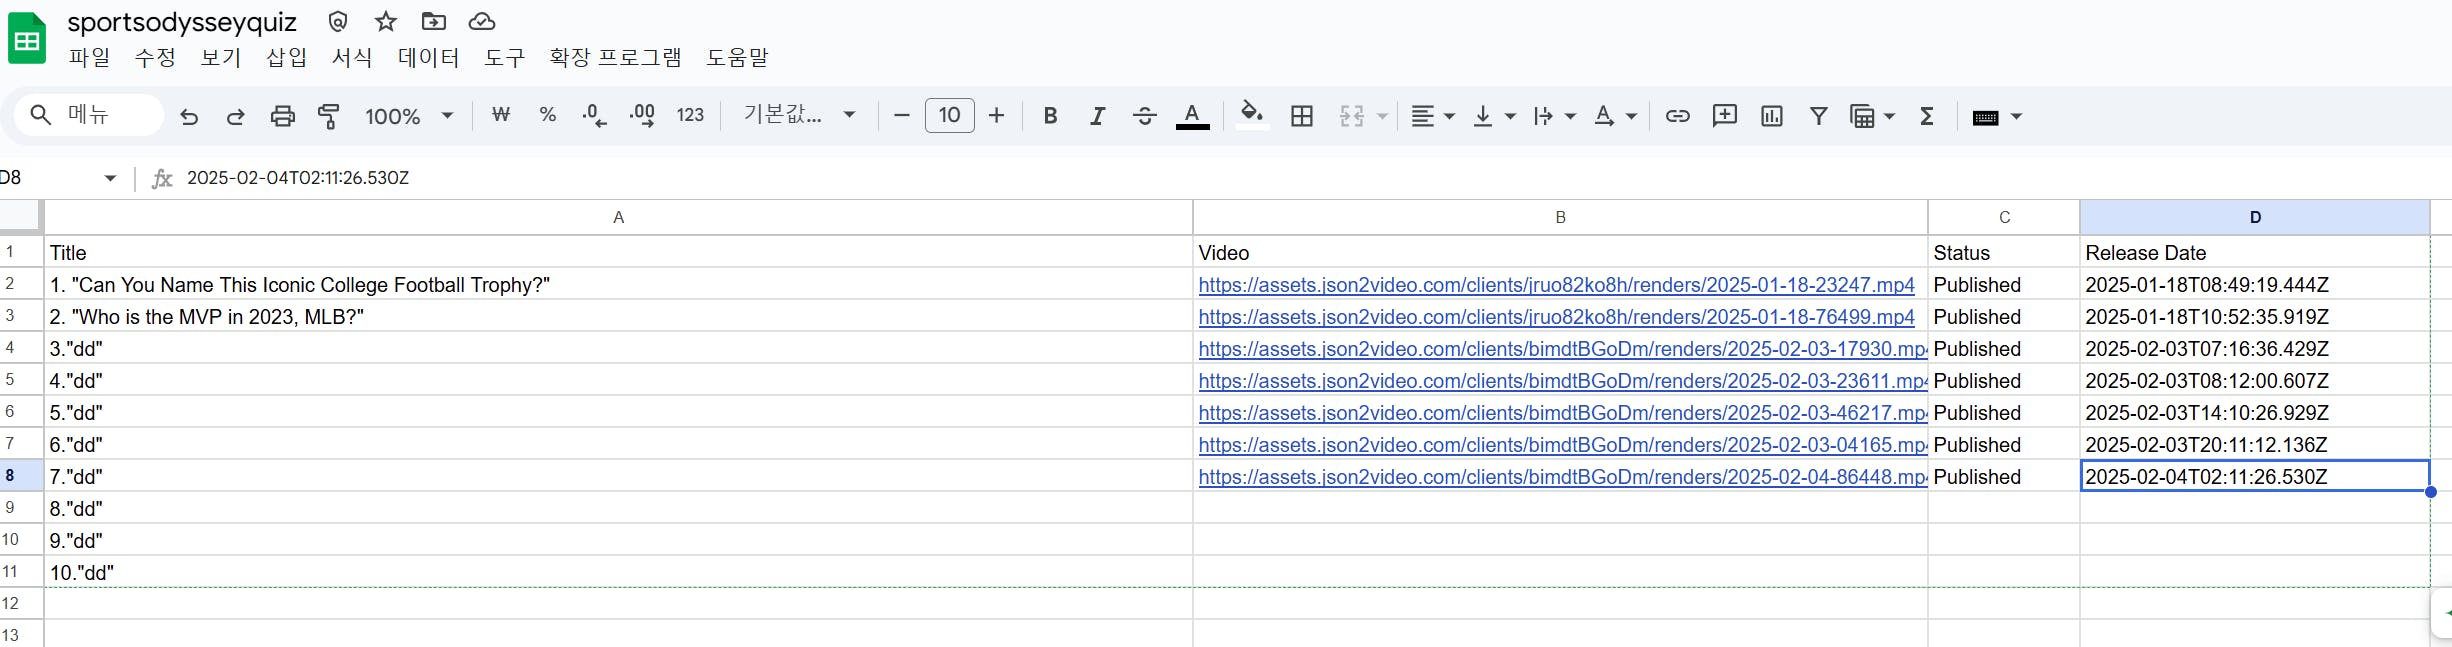Expand the font family dropdown
2452x647 pixels.
click(x=799, y=116)
